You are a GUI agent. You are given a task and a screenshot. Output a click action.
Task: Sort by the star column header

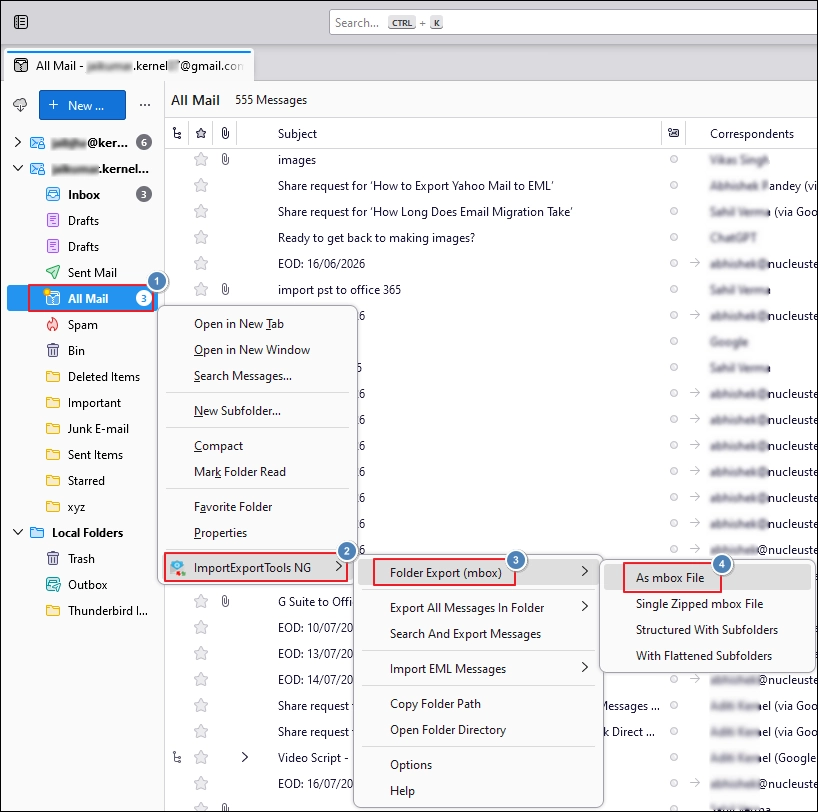pos(201,134)
